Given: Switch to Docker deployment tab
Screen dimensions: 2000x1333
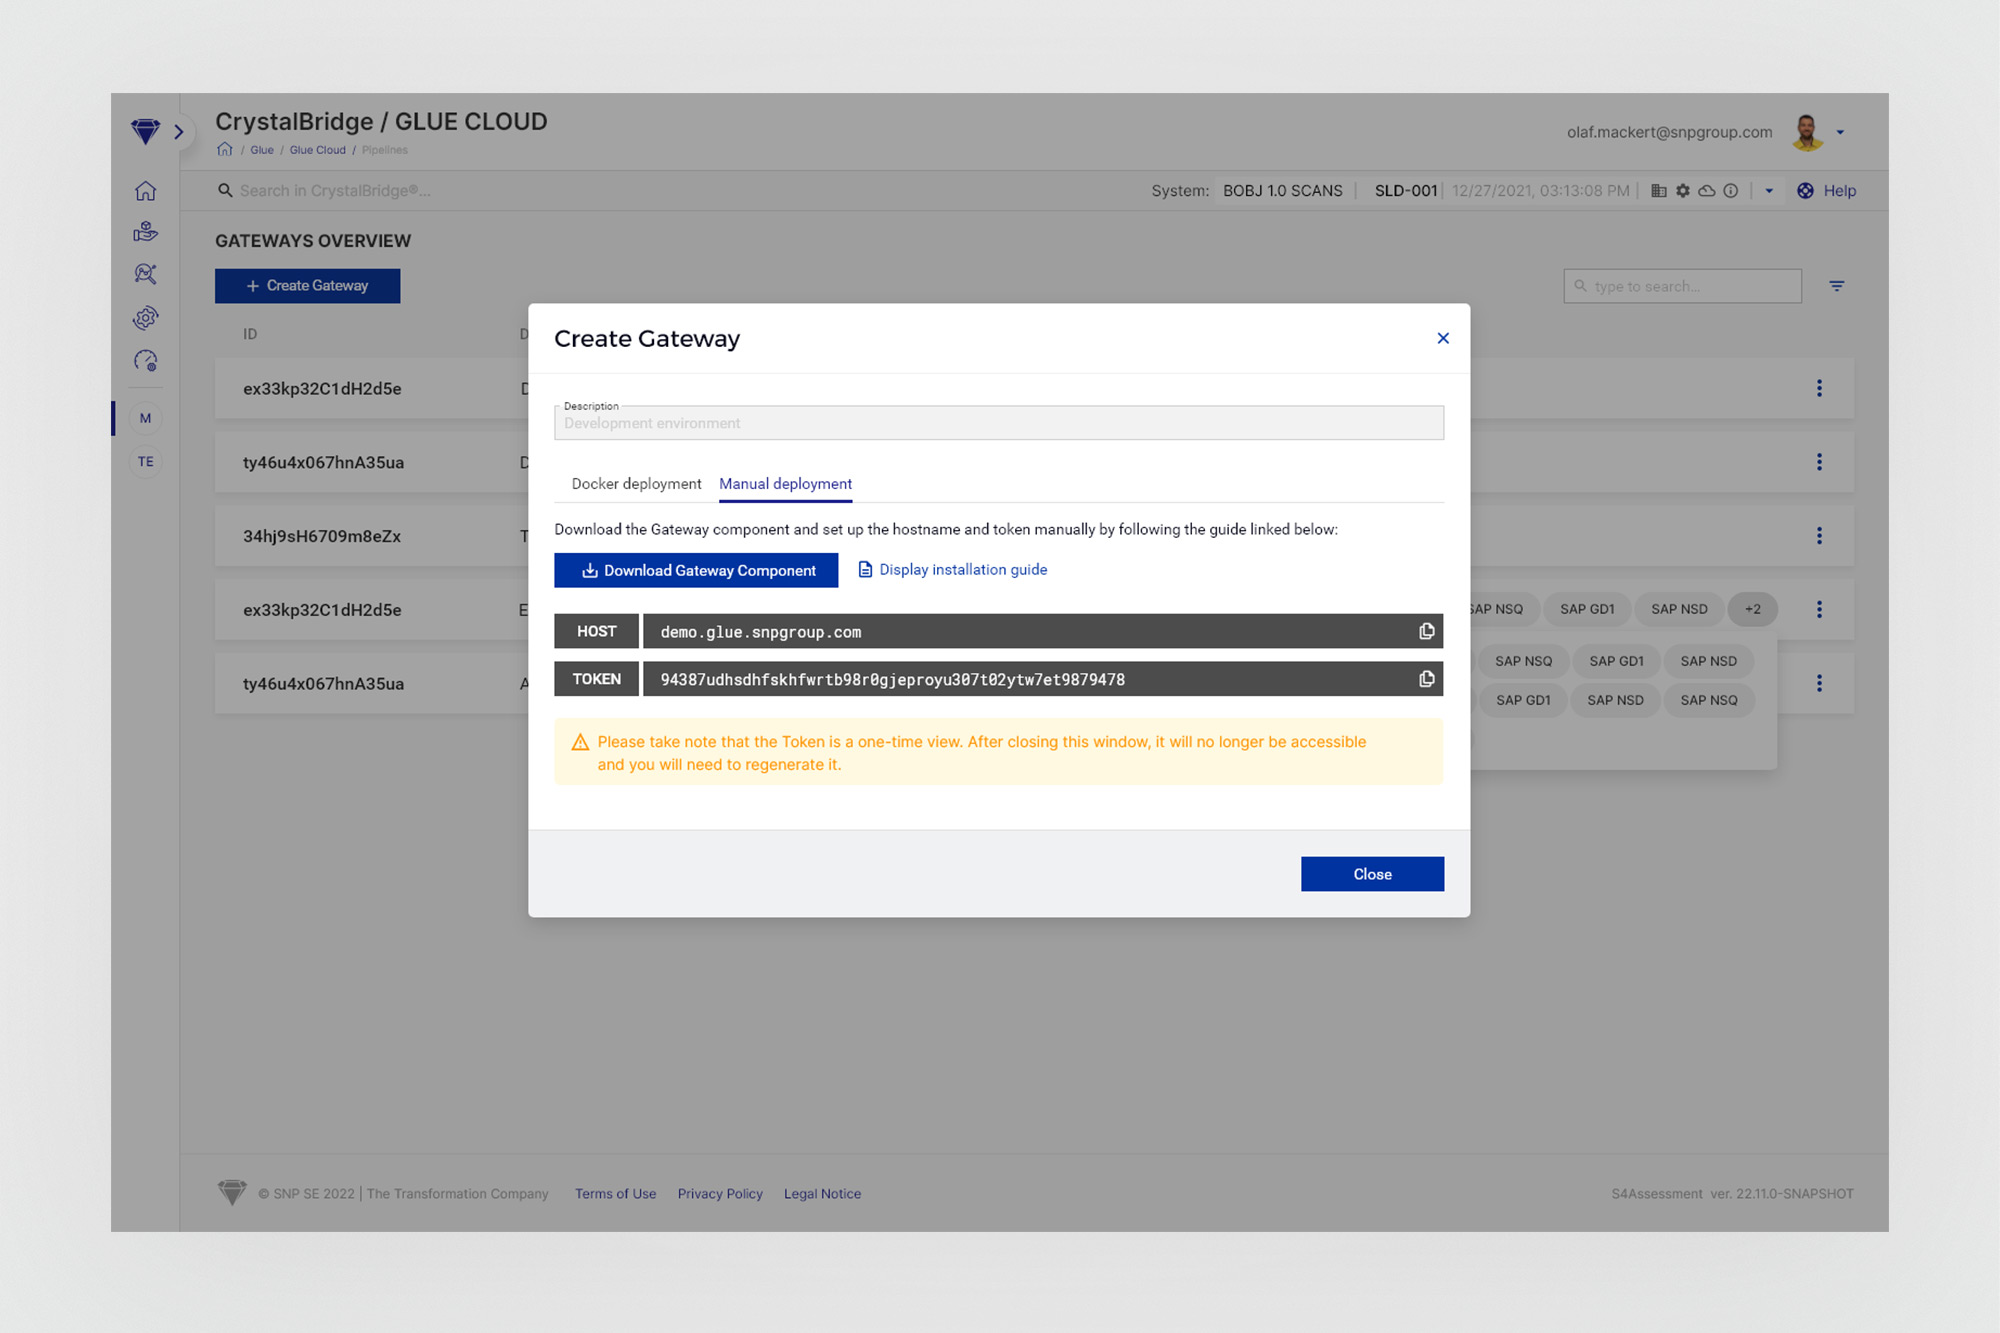Looking at the screenshot, I should (636, 484).
